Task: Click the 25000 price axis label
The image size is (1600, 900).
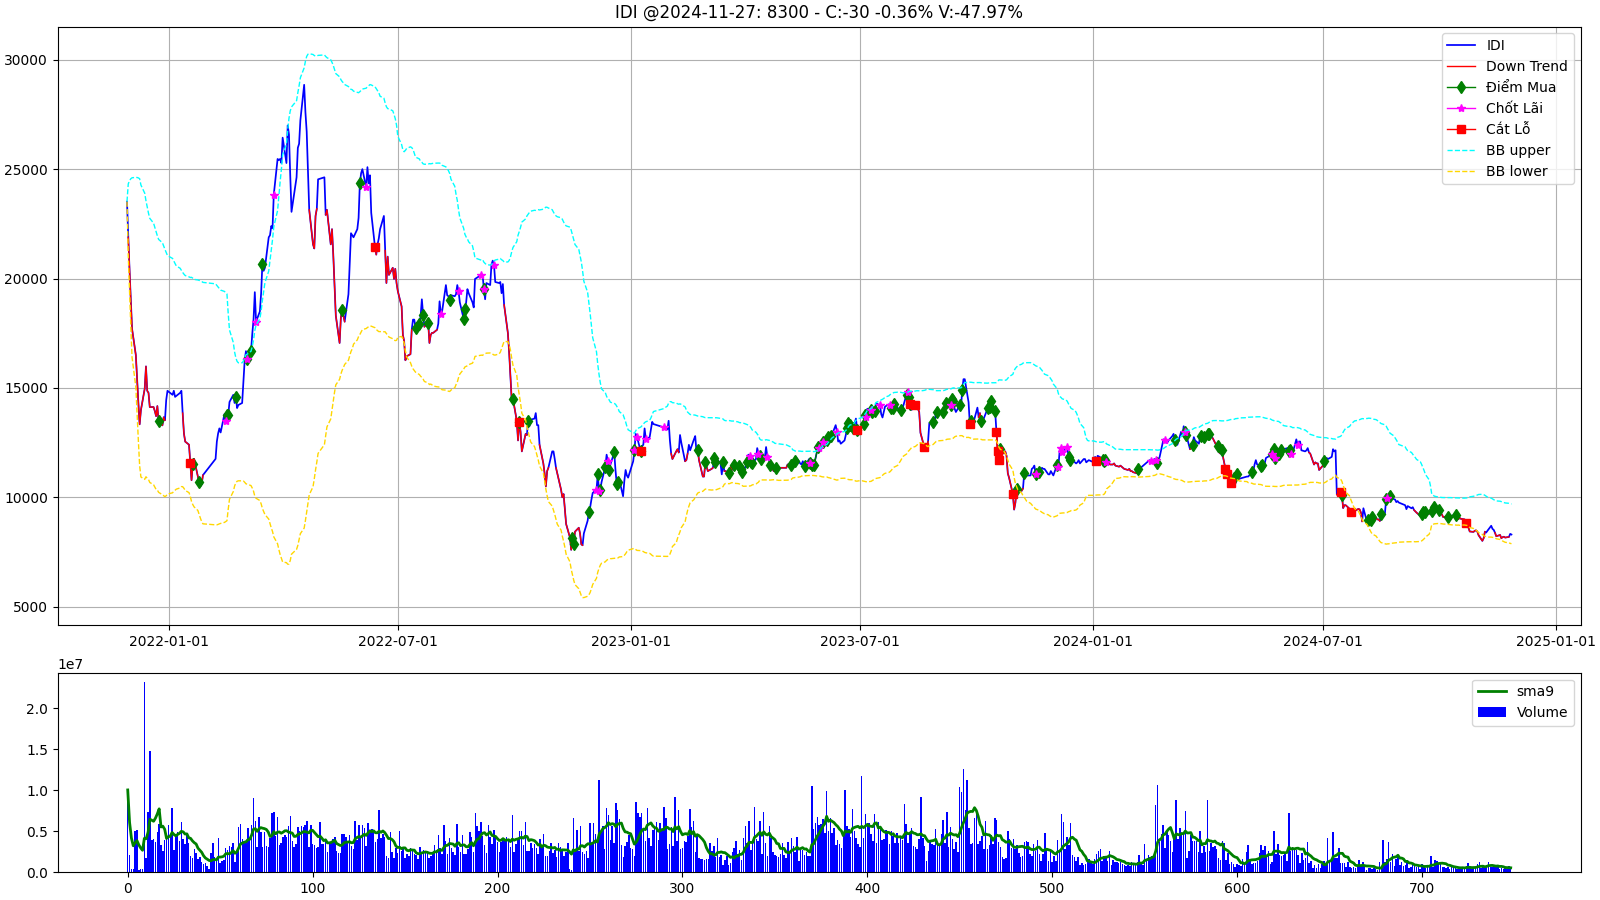Action: pyautogui.click(x=26, y=170)
